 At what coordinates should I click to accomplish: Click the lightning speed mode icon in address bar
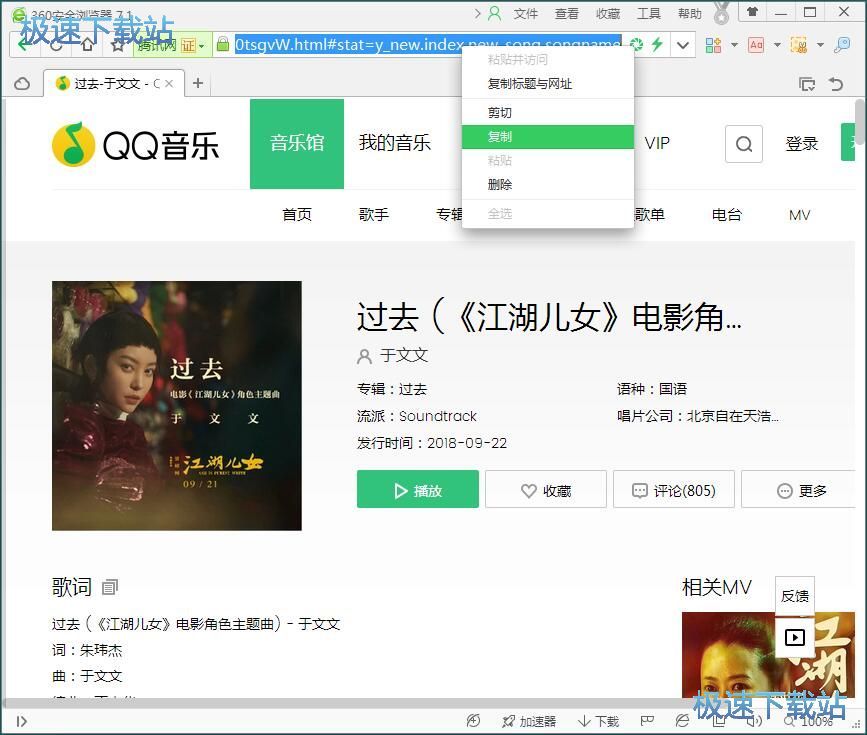tap(657, 45)
